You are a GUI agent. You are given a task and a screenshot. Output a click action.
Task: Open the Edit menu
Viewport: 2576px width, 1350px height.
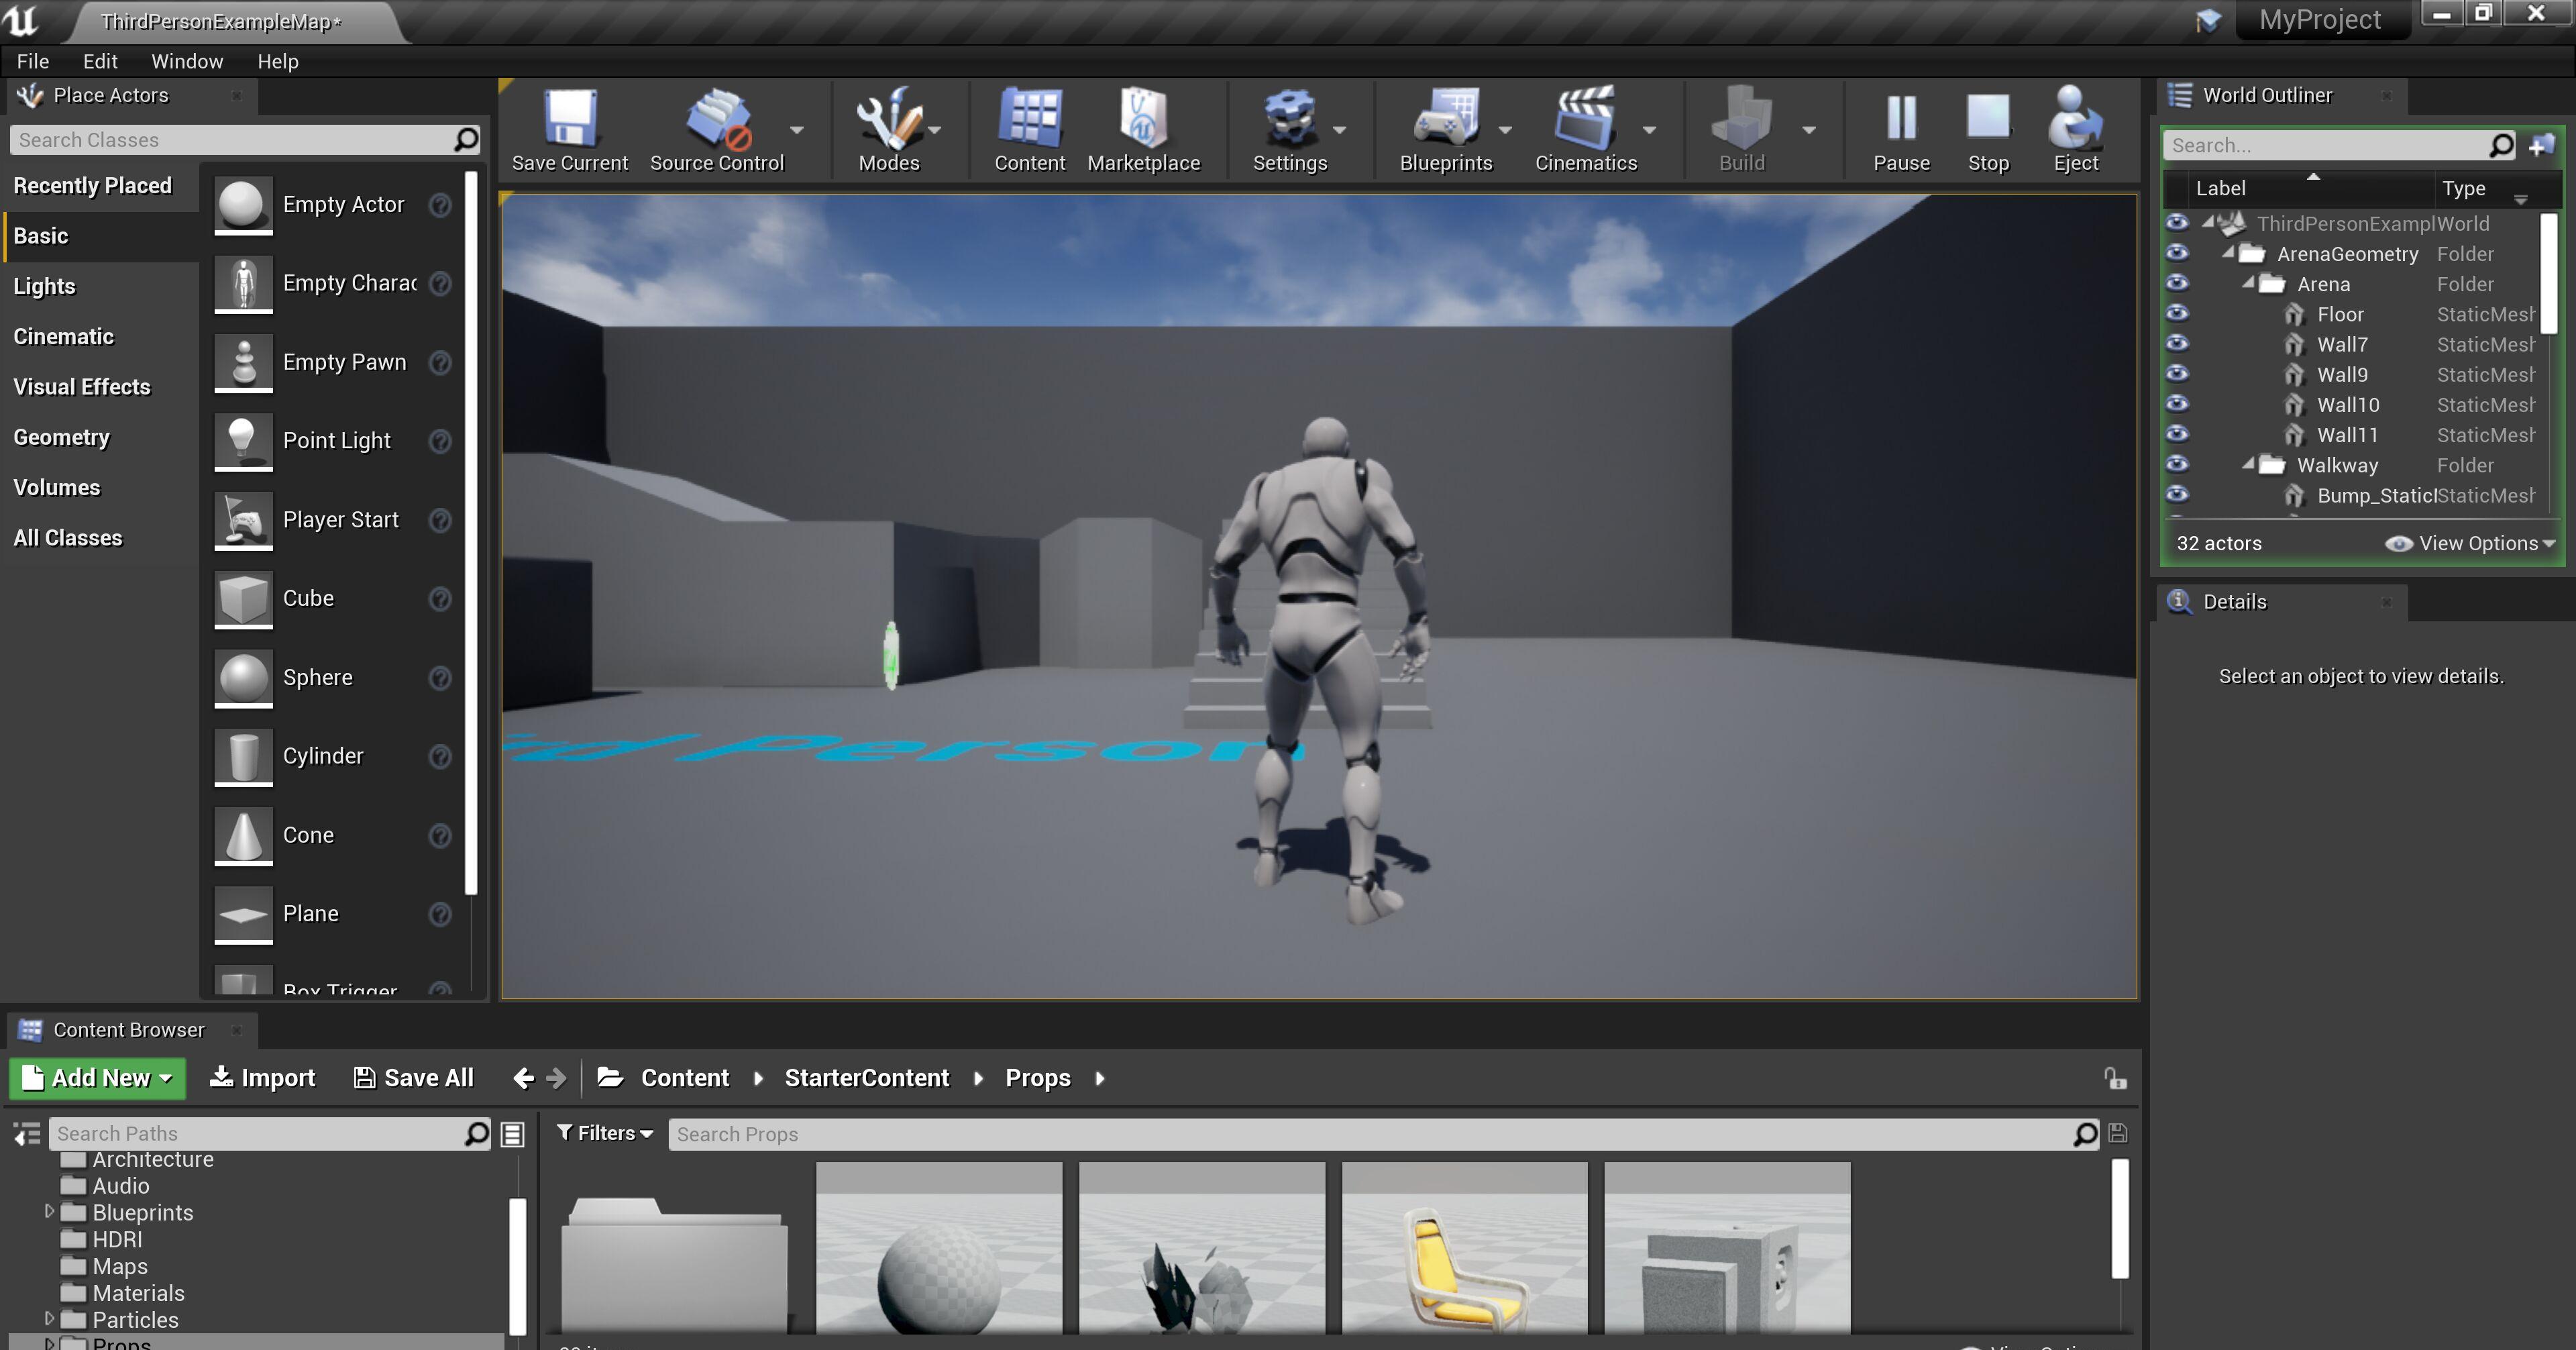coord(100,61)
